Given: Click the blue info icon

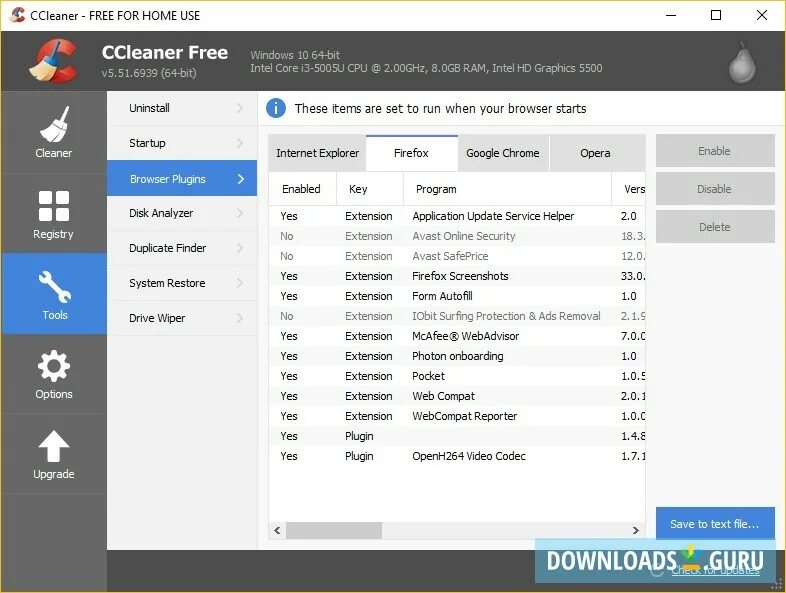Looking at the screenshot, I should [x=276, y=108].
